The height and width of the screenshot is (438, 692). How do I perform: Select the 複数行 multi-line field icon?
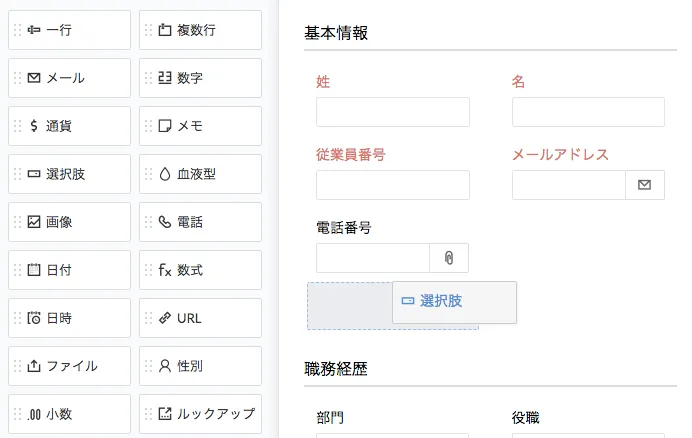pos(165,30)
